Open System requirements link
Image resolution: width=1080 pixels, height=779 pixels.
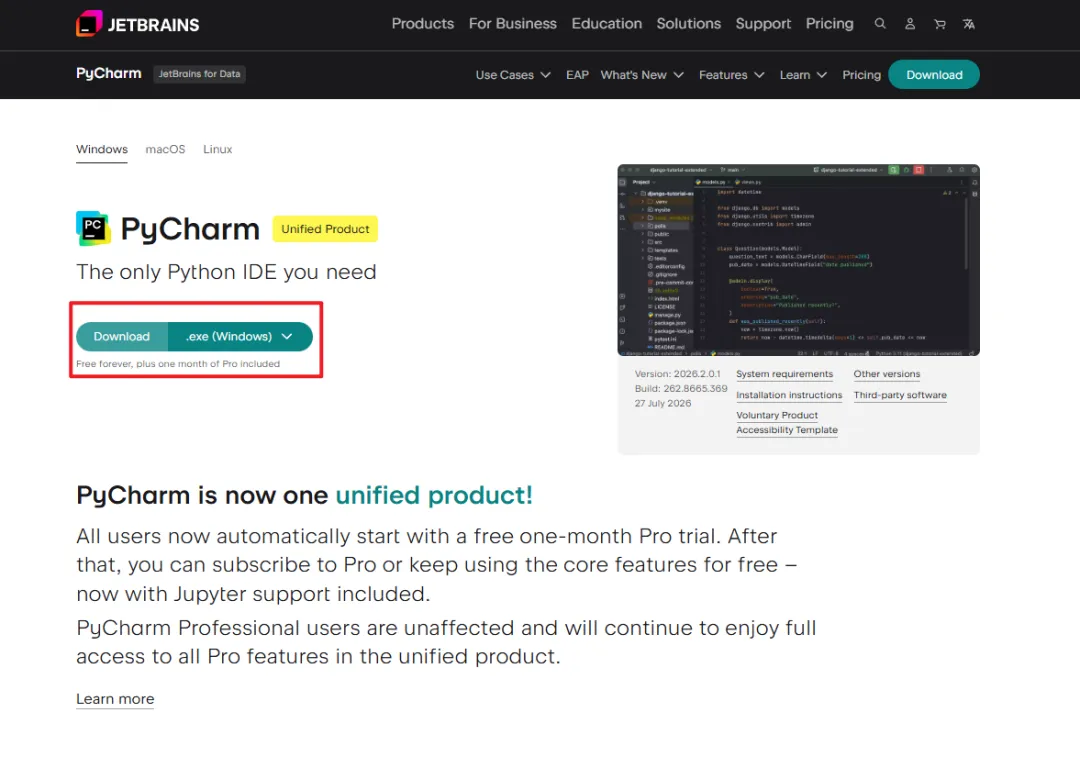(x=785, y=374)
